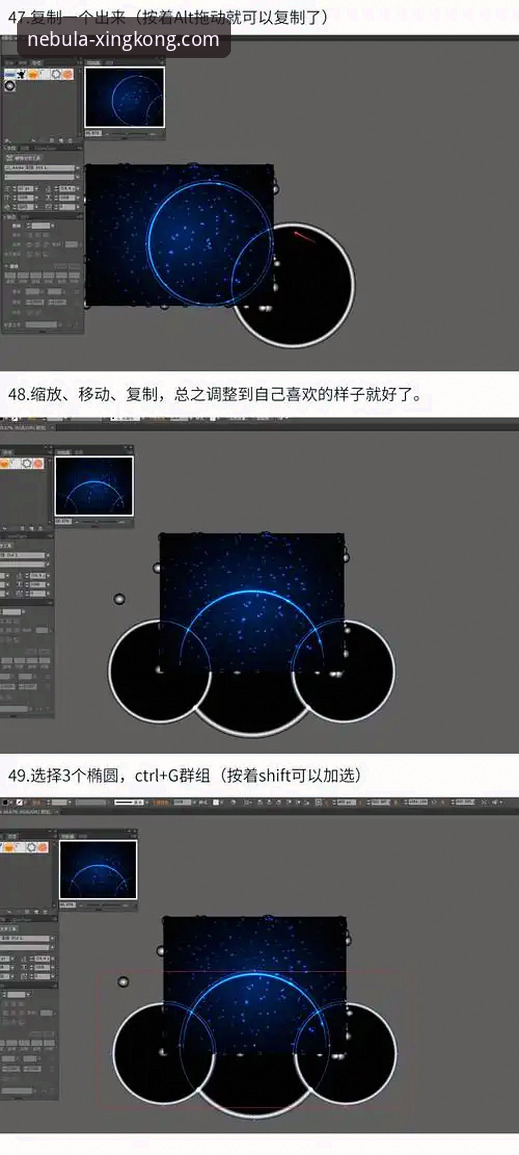This screenshot has width=519, height=1155.
Task: Select the large blue glowing circle in step 47
Action: tap(210, 243)
